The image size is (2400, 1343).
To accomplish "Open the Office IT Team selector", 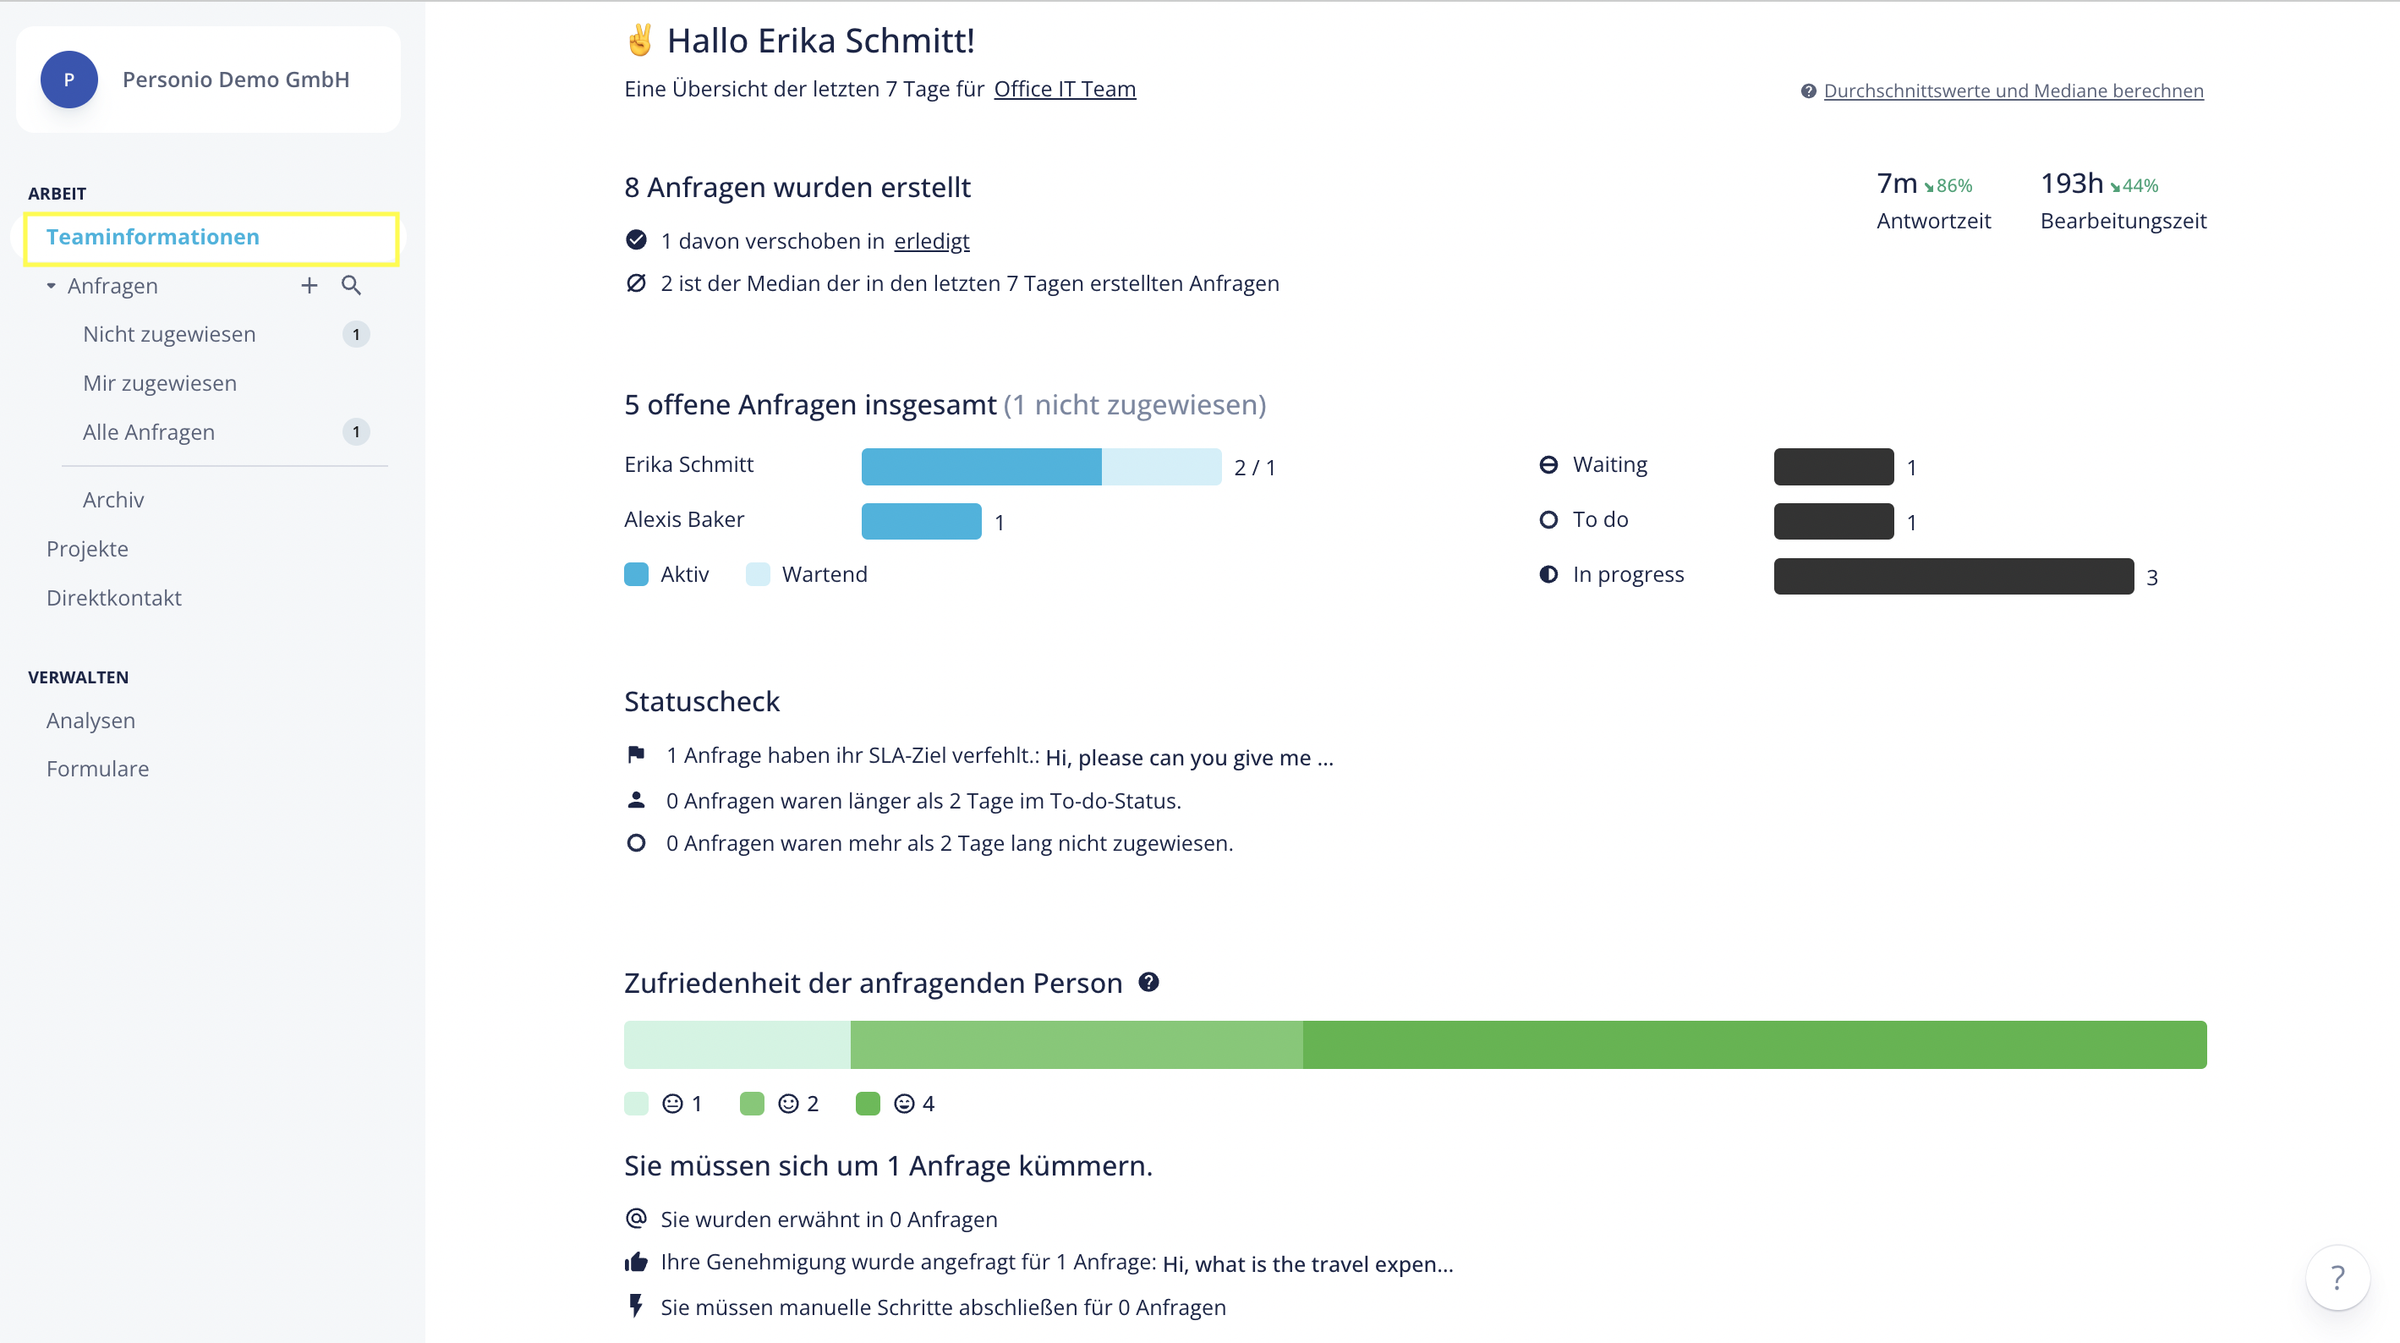I will pos(1064,89).
